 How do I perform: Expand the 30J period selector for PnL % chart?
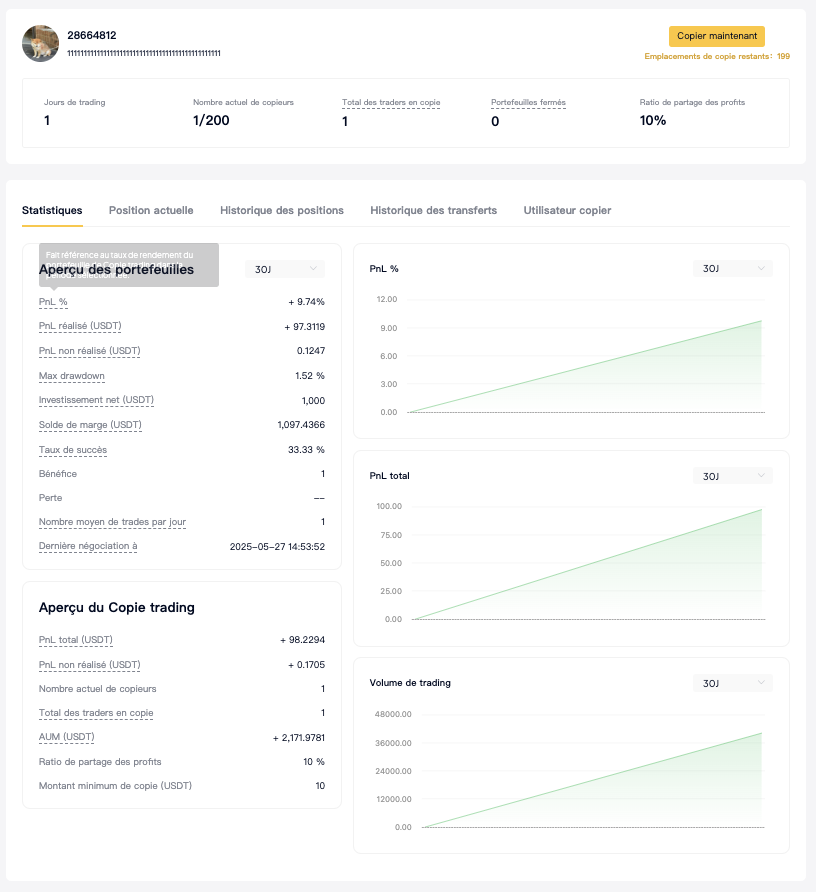(732, 269)
